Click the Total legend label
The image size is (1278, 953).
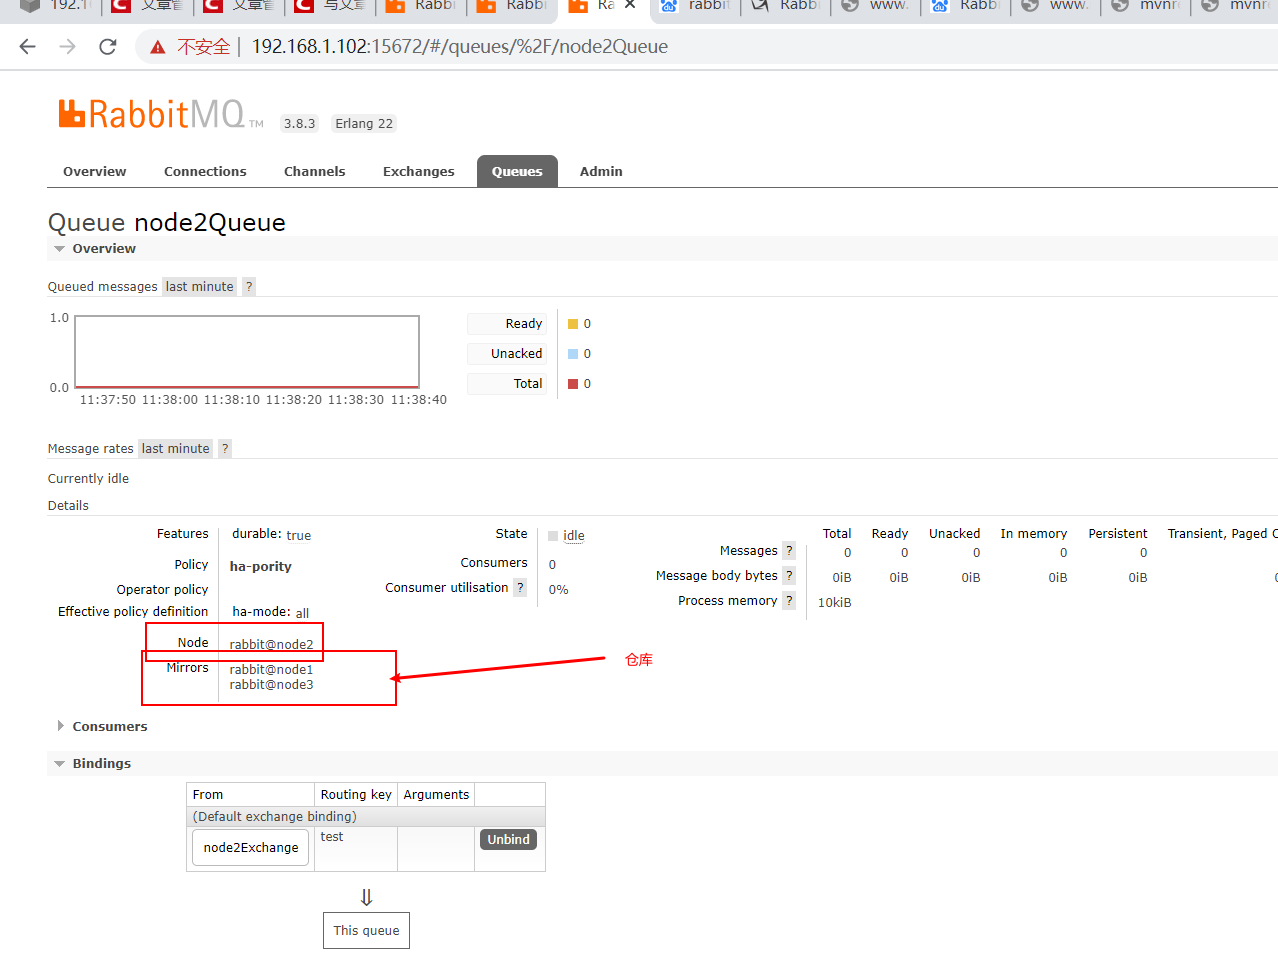[x=507, y=383]
